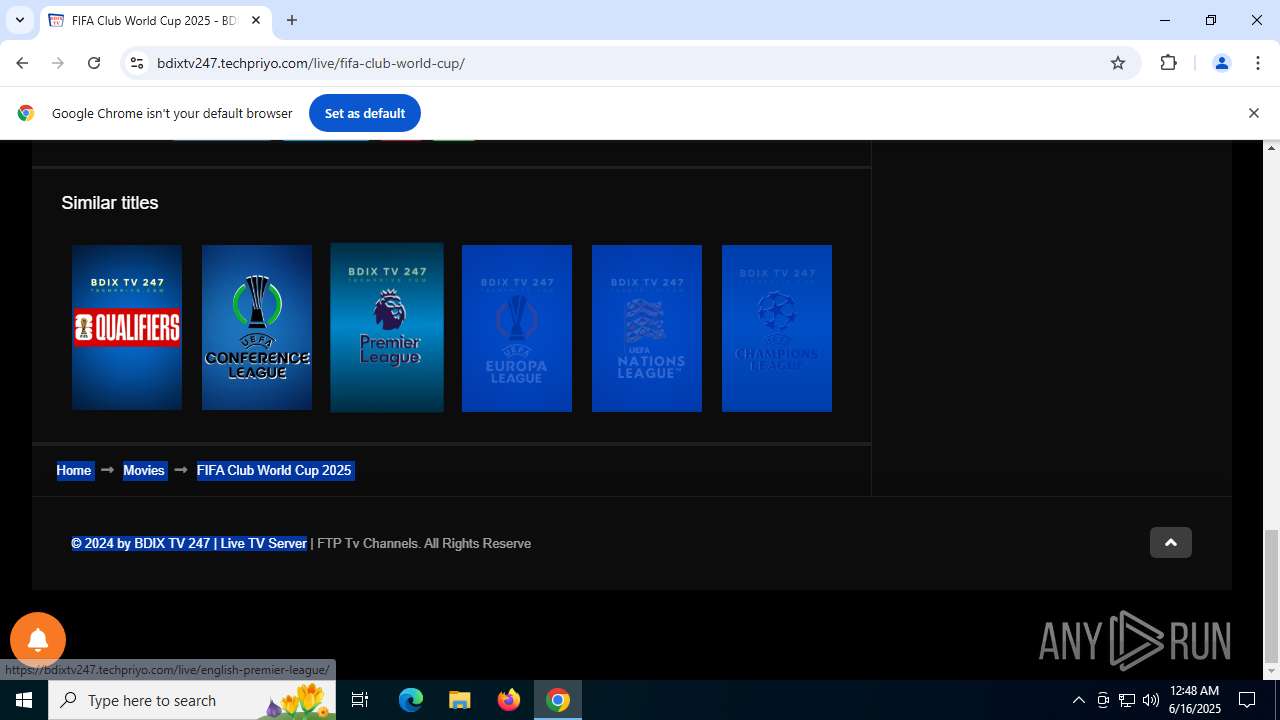Show hidden system tray icons
This screenshot has width=1280, height=720.
click(x=1078, y=700)
